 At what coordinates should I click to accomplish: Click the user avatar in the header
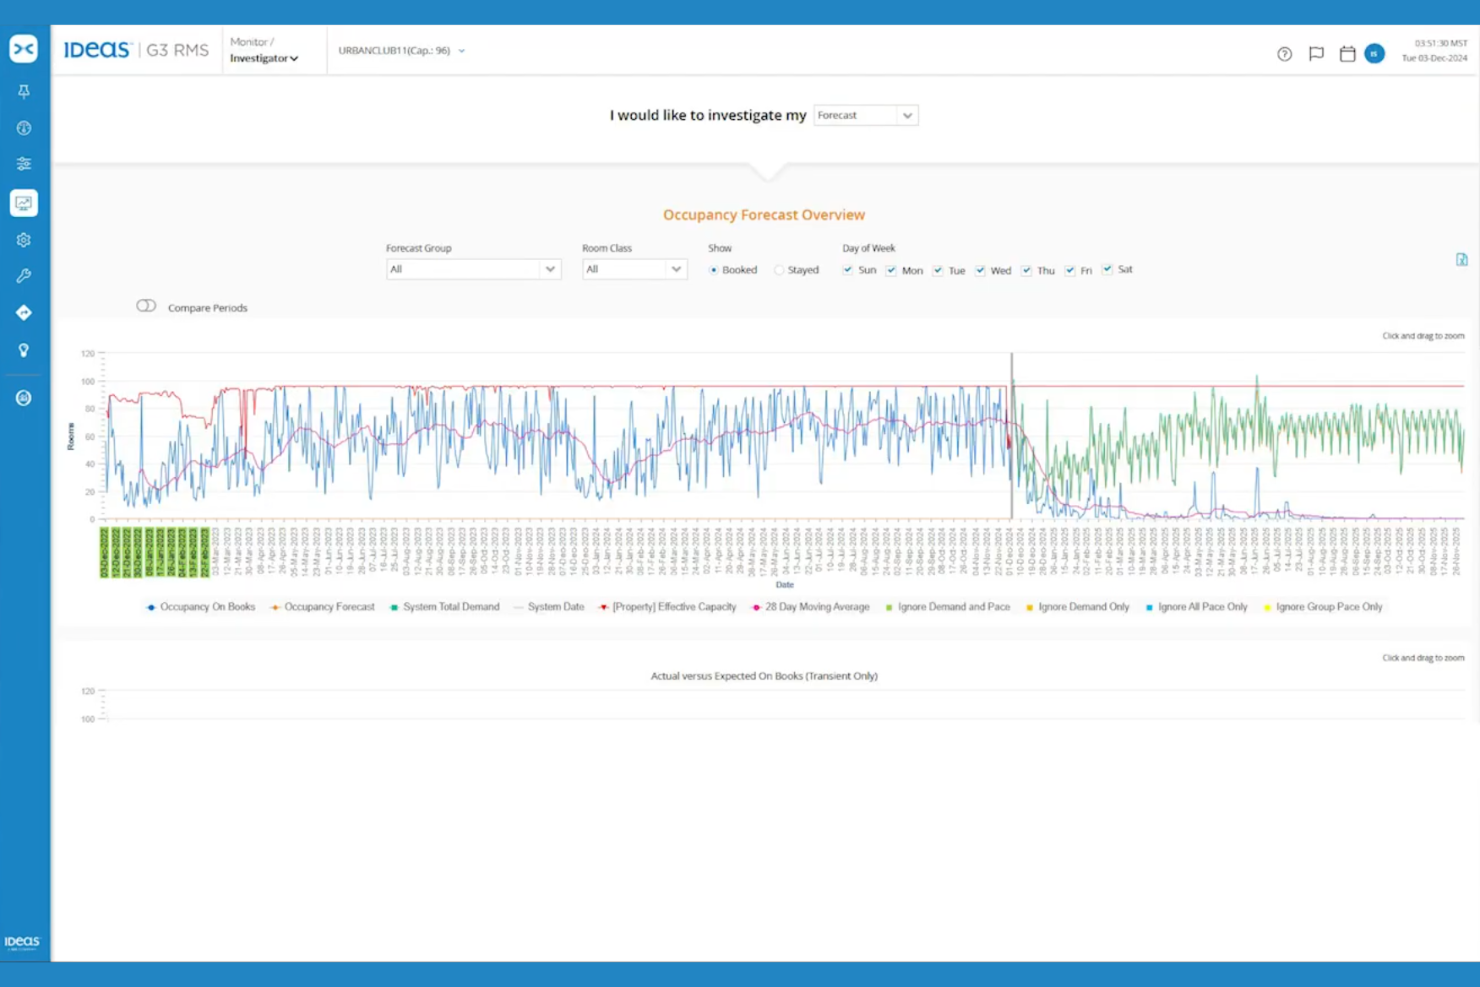1373,54
